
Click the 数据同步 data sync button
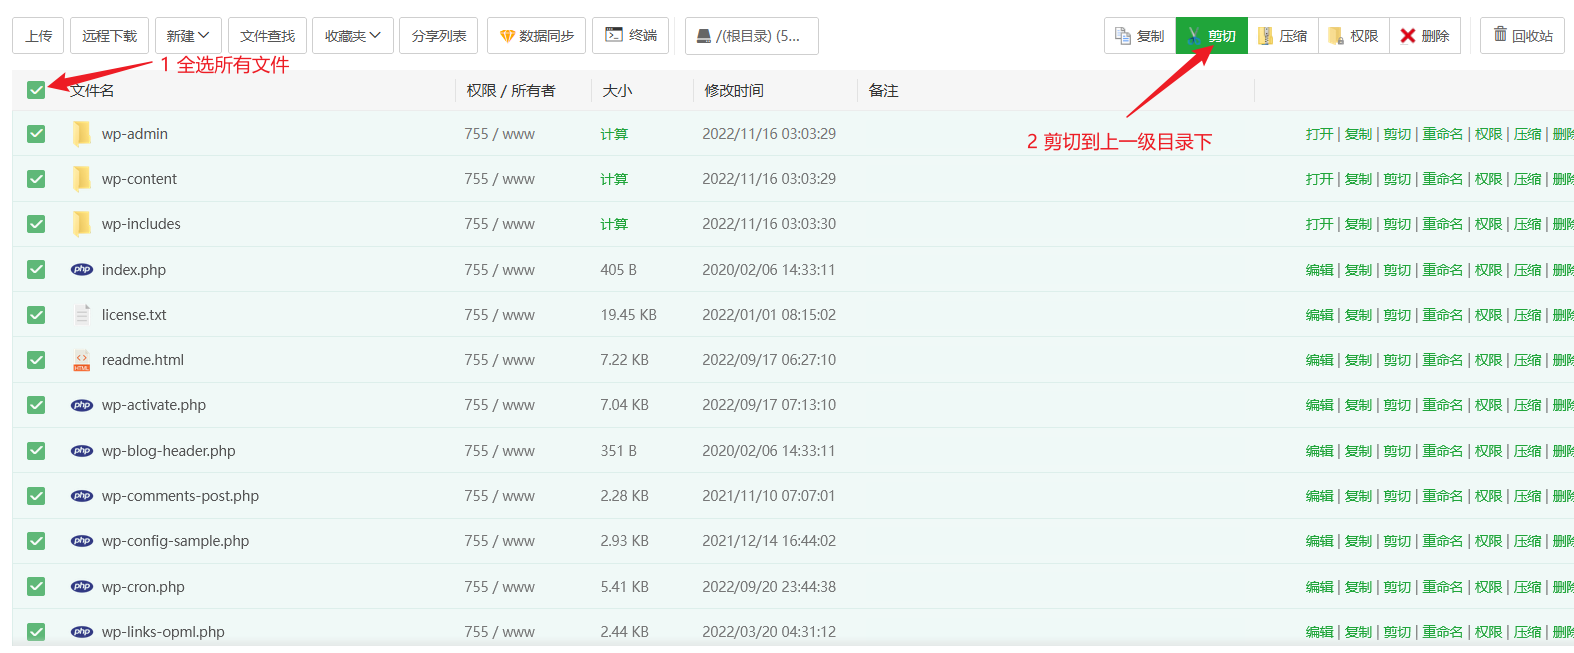coord(536,36)
